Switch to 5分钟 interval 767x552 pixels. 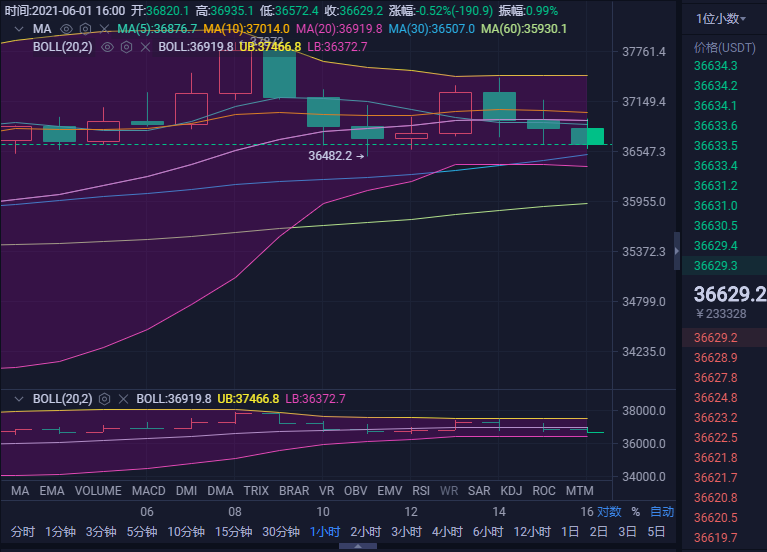142,532
